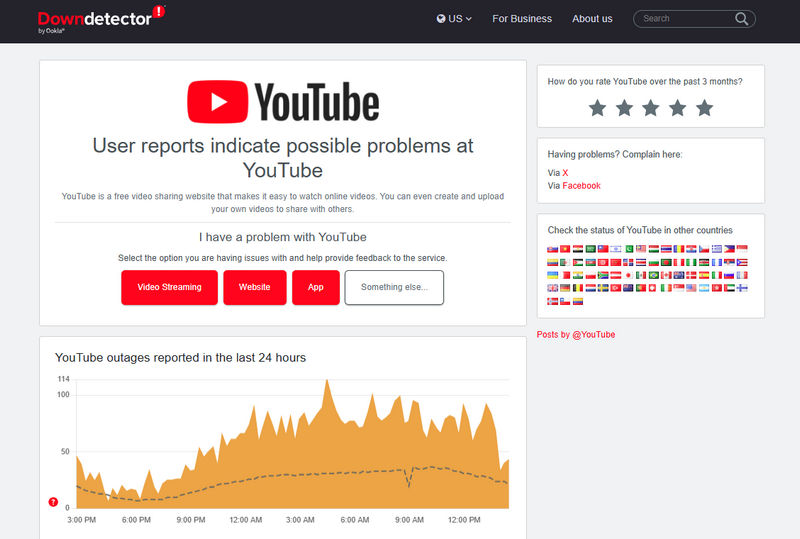Select the Japan flag
The width and height of the screenshot is (800, 539).
point(629,275)
